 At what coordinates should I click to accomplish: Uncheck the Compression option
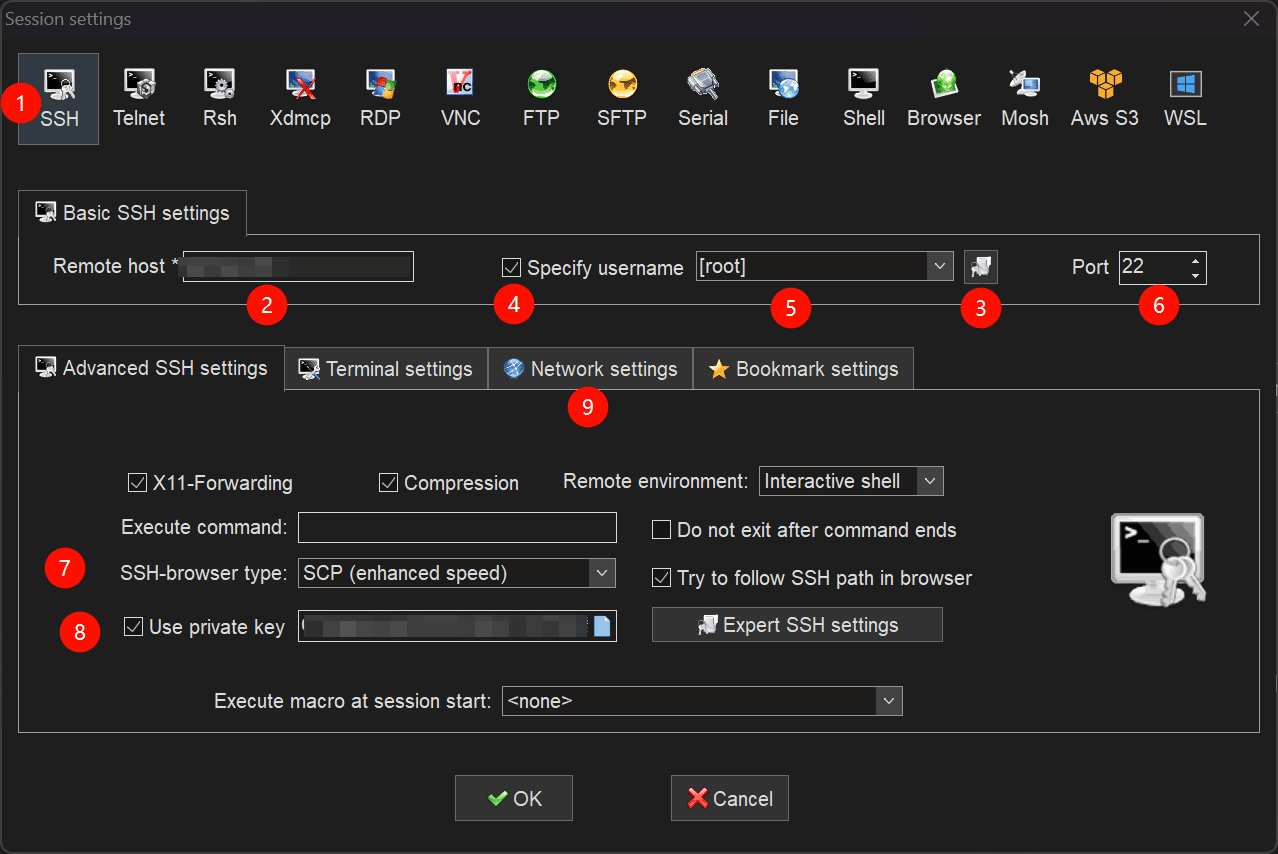pyautogui.click(x=389, y=483)
